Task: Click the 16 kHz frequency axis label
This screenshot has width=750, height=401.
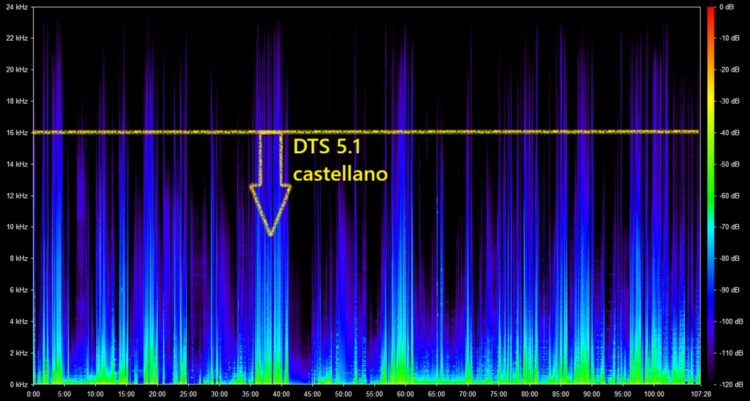Action: coord(19,133)
